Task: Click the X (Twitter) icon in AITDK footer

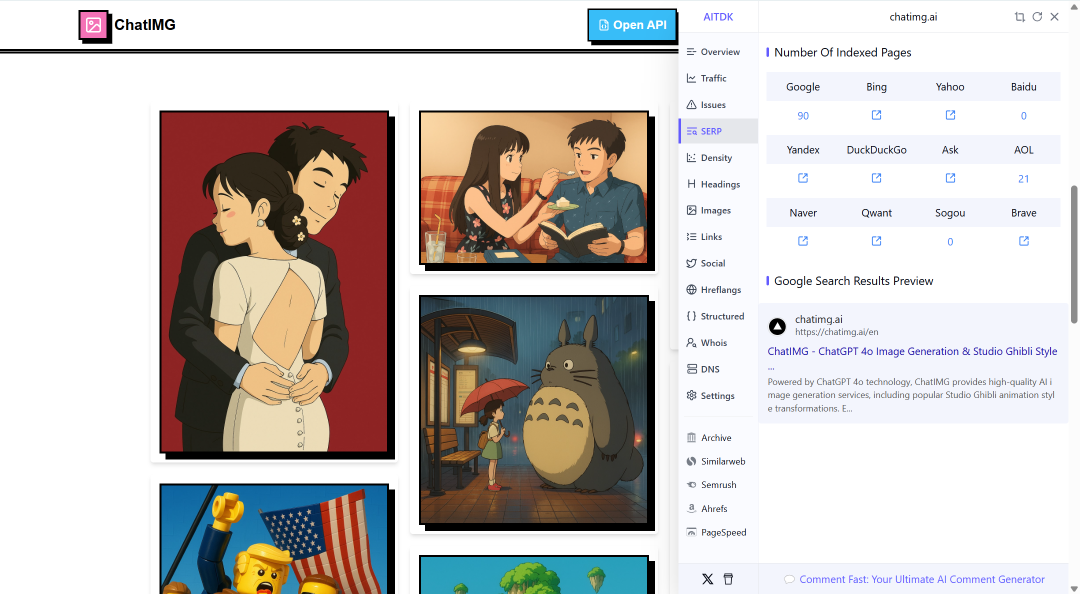Action: 707,579
